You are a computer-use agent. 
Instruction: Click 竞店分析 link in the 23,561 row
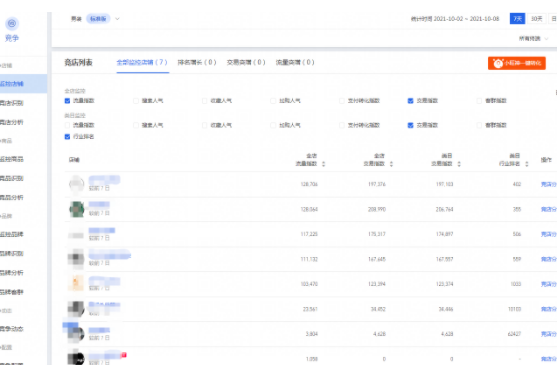(x=548, y=309)
